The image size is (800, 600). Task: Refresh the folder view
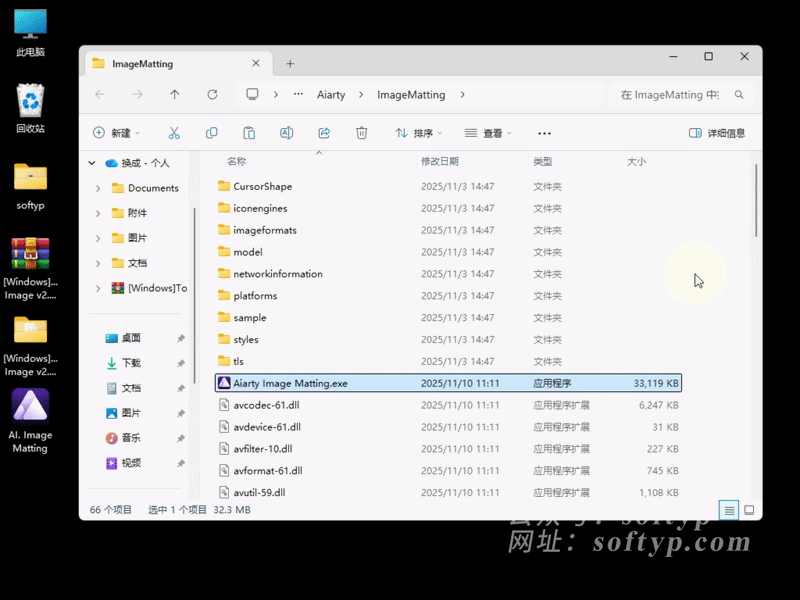tap(212, 94)
